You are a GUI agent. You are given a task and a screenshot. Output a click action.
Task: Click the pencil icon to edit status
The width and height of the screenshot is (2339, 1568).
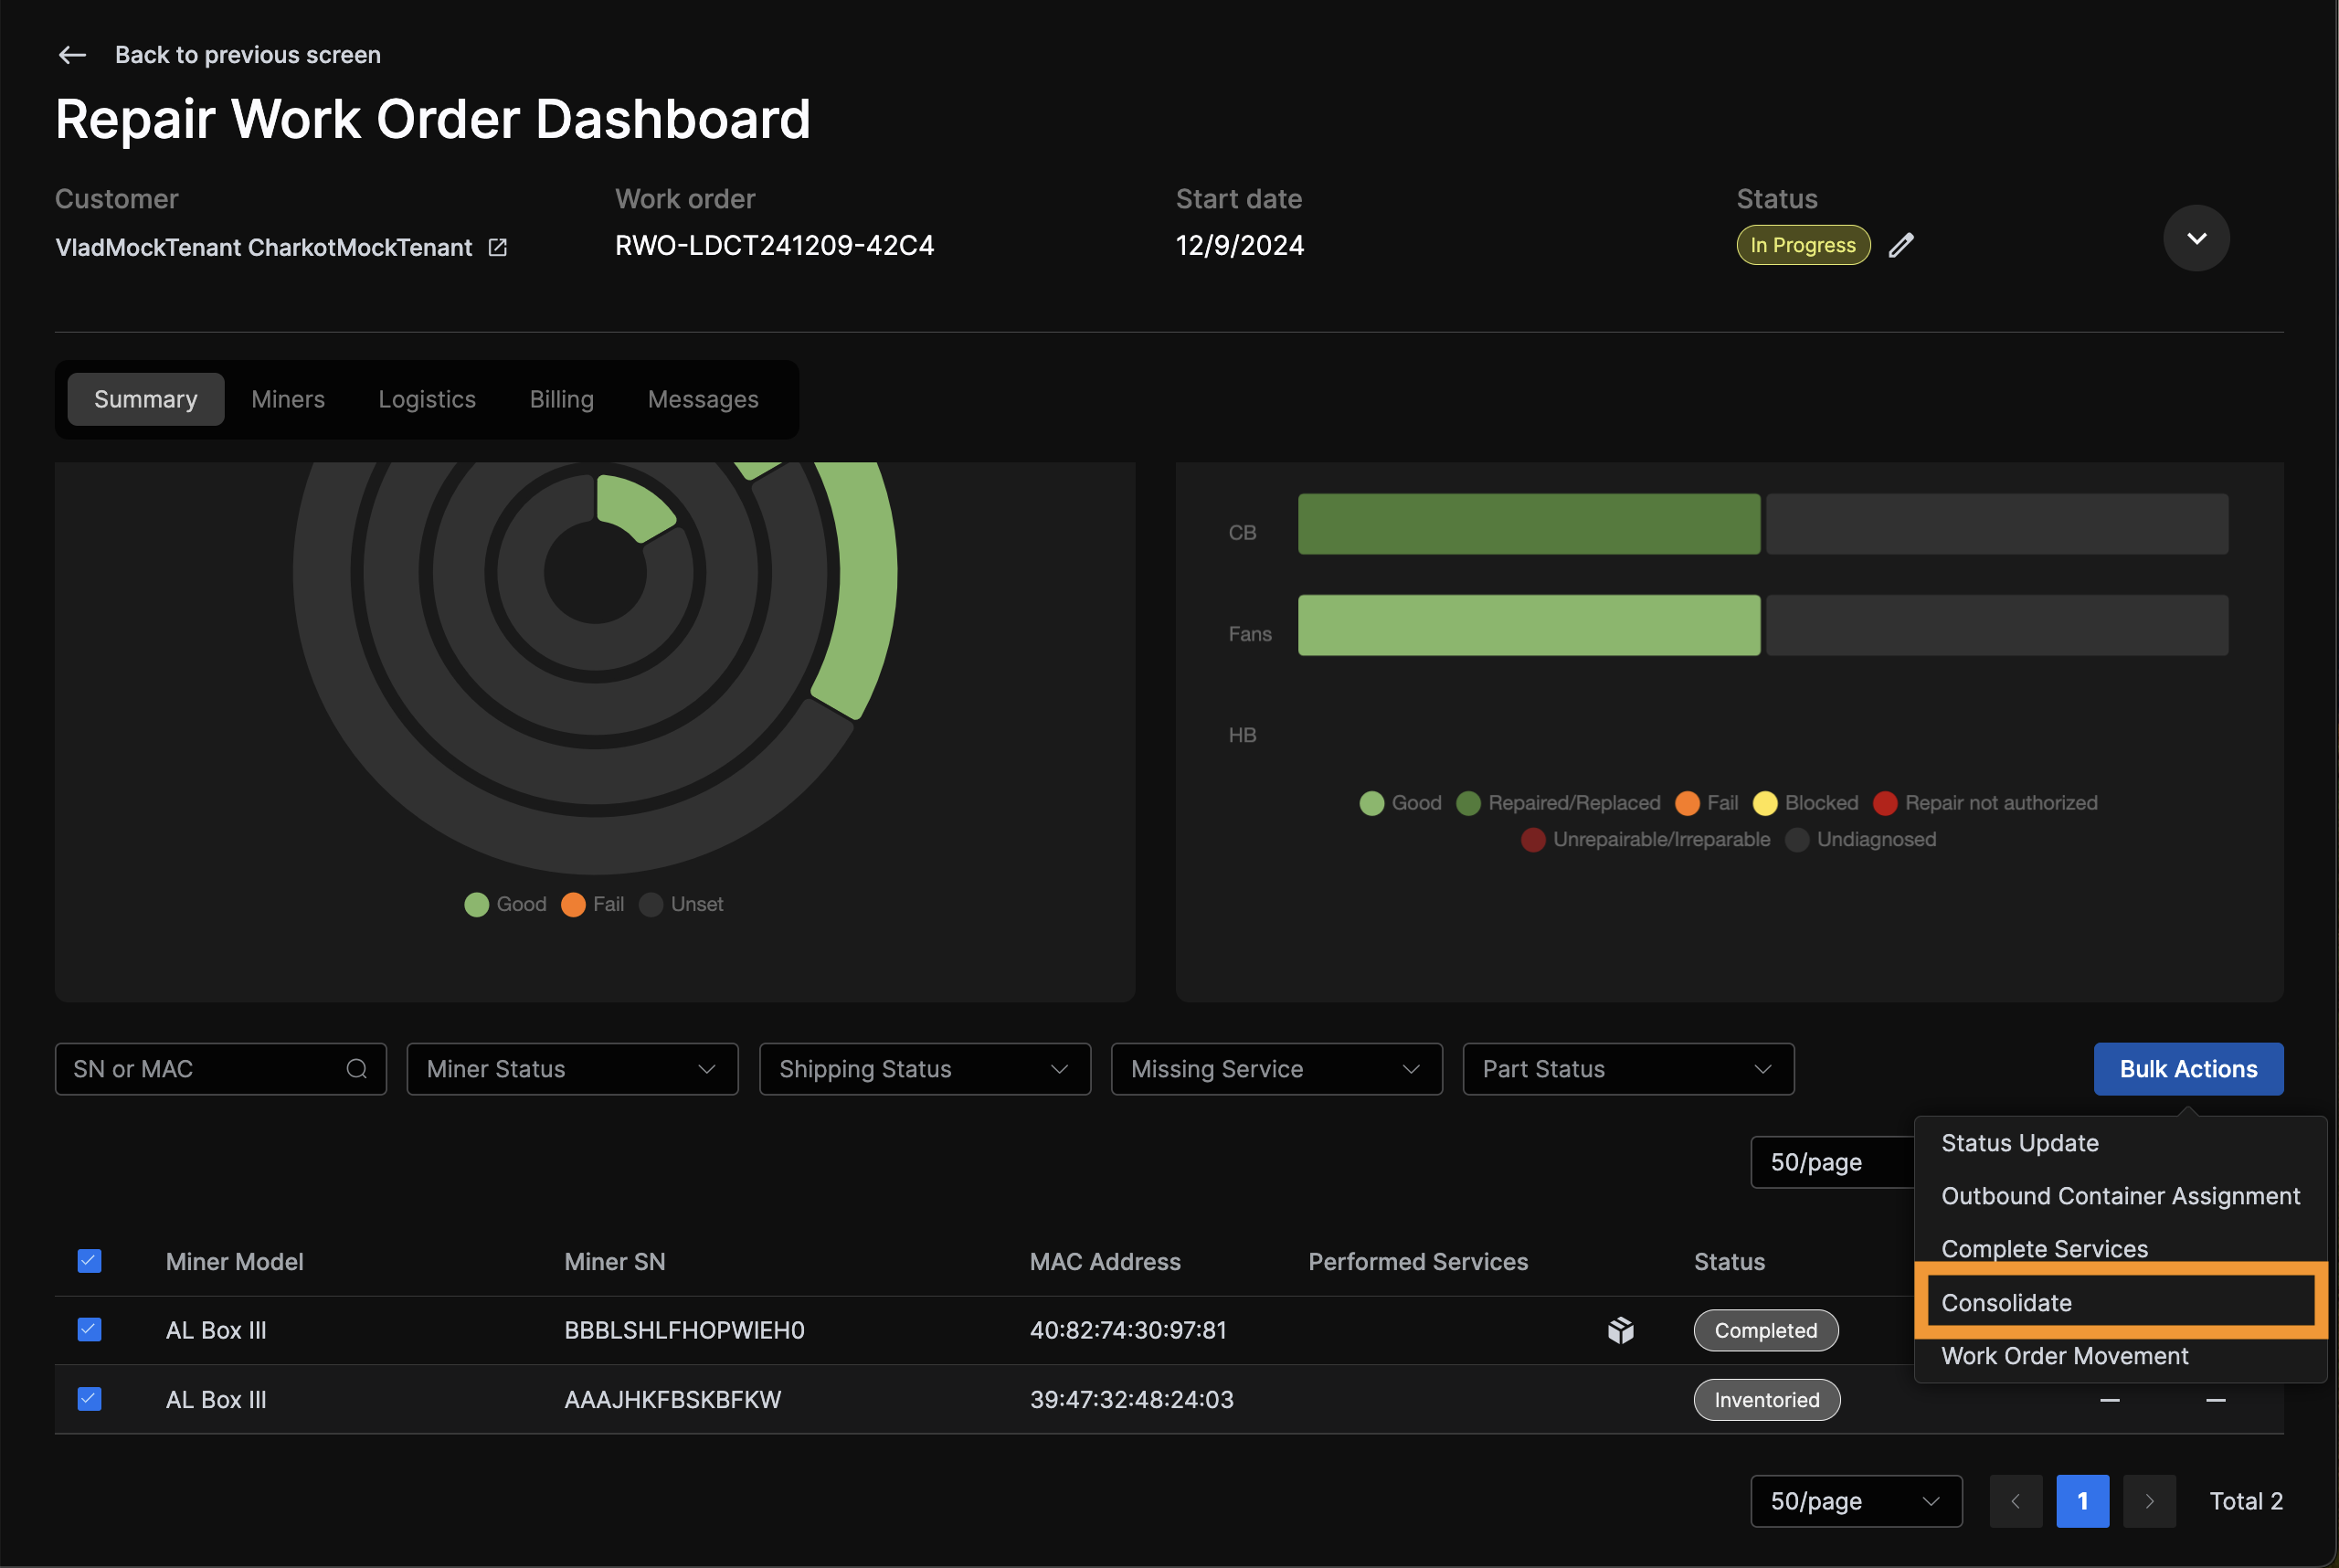(1902, 245)
